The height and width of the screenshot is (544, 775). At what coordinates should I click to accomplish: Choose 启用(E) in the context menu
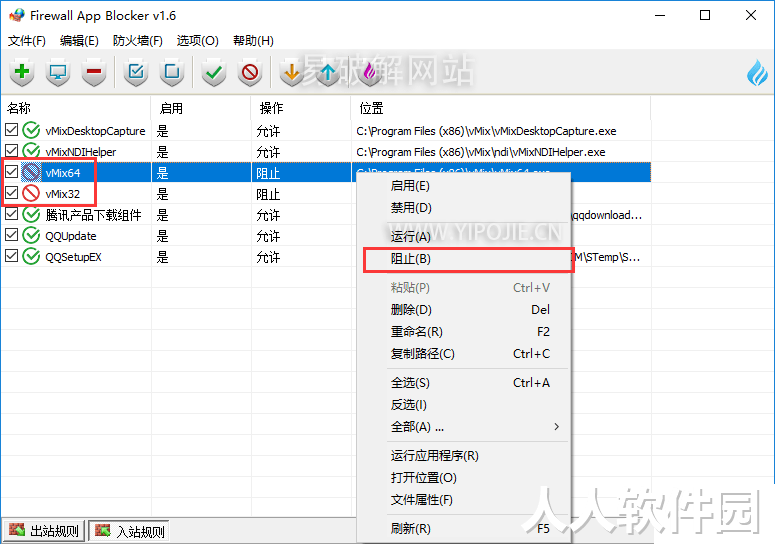coord(464,186)
